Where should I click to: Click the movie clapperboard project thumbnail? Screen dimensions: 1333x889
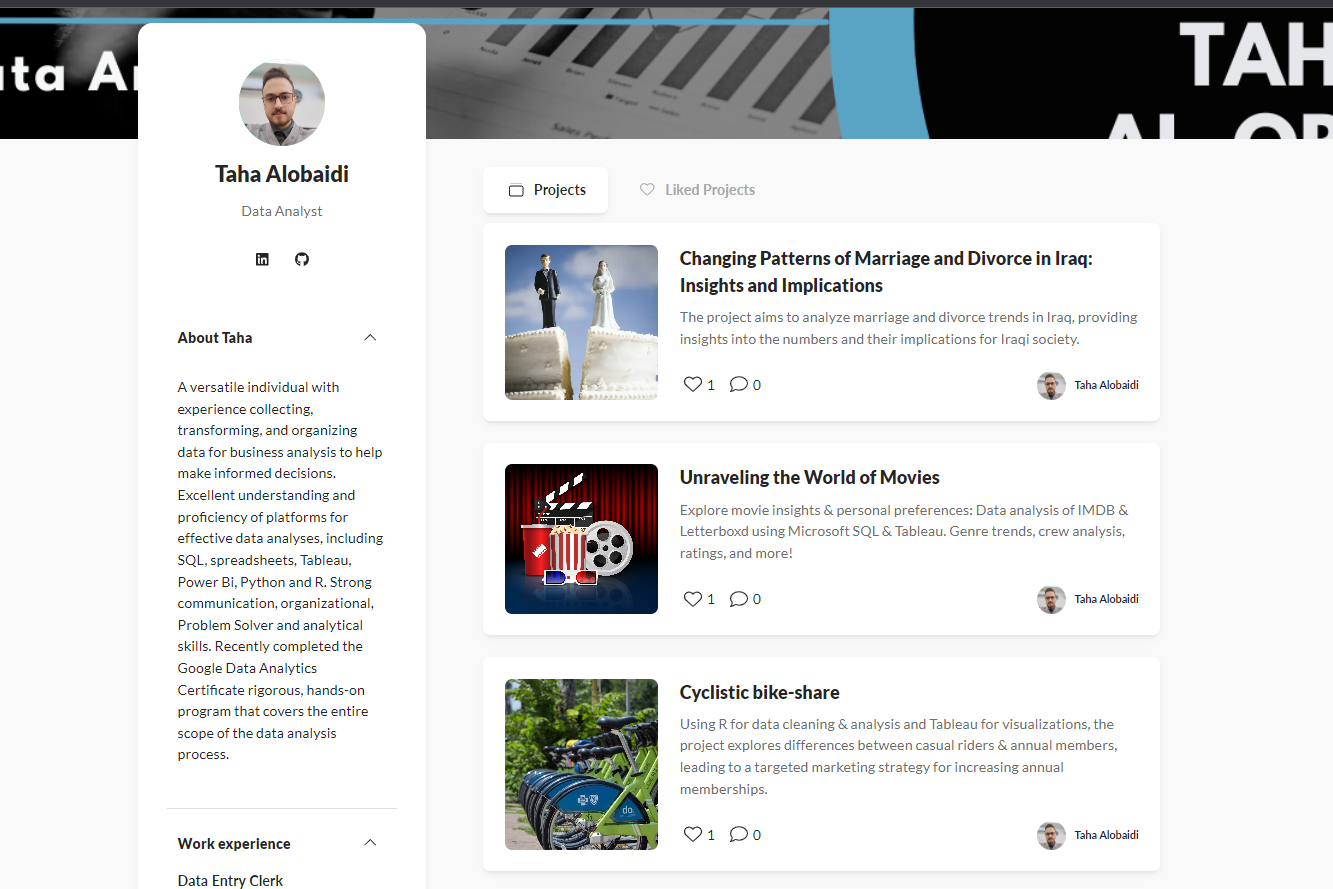(581, 539)
